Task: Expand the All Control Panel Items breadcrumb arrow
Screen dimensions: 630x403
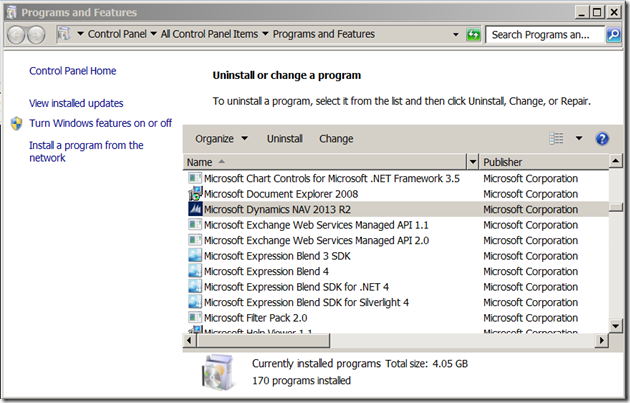Action: (265, 34)
